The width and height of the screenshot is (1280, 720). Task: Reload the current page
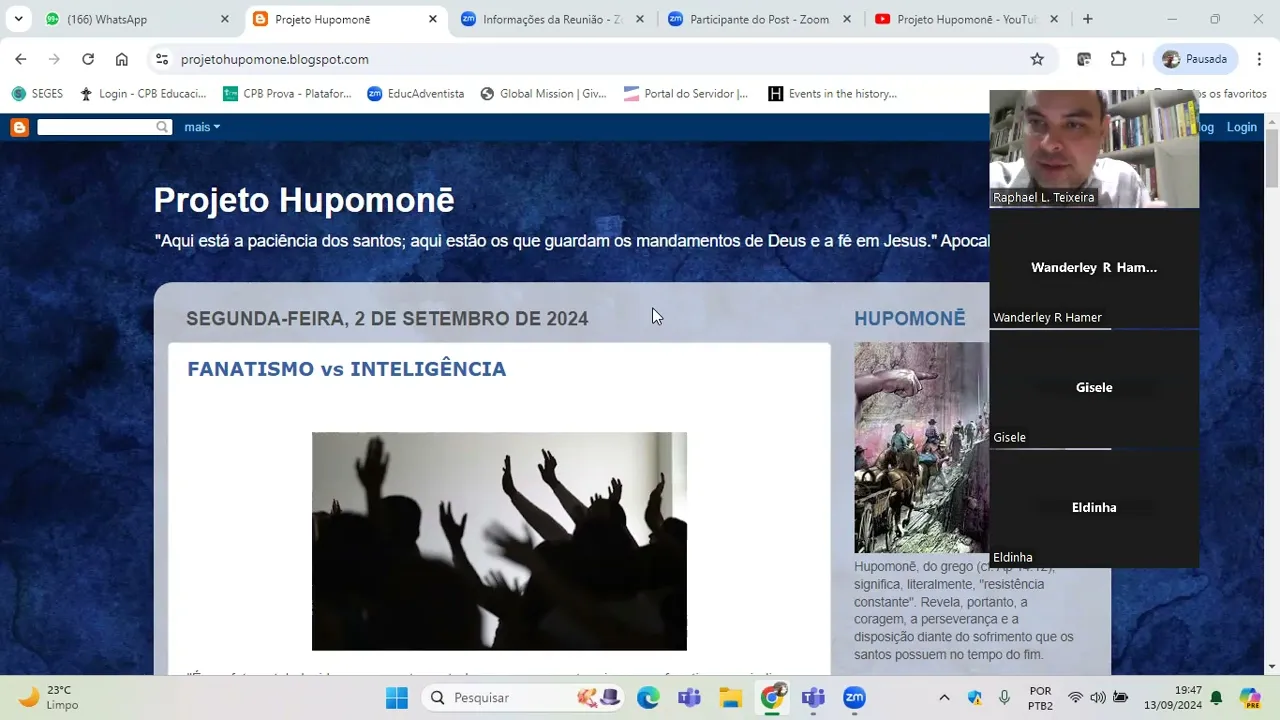pos(88,59)
